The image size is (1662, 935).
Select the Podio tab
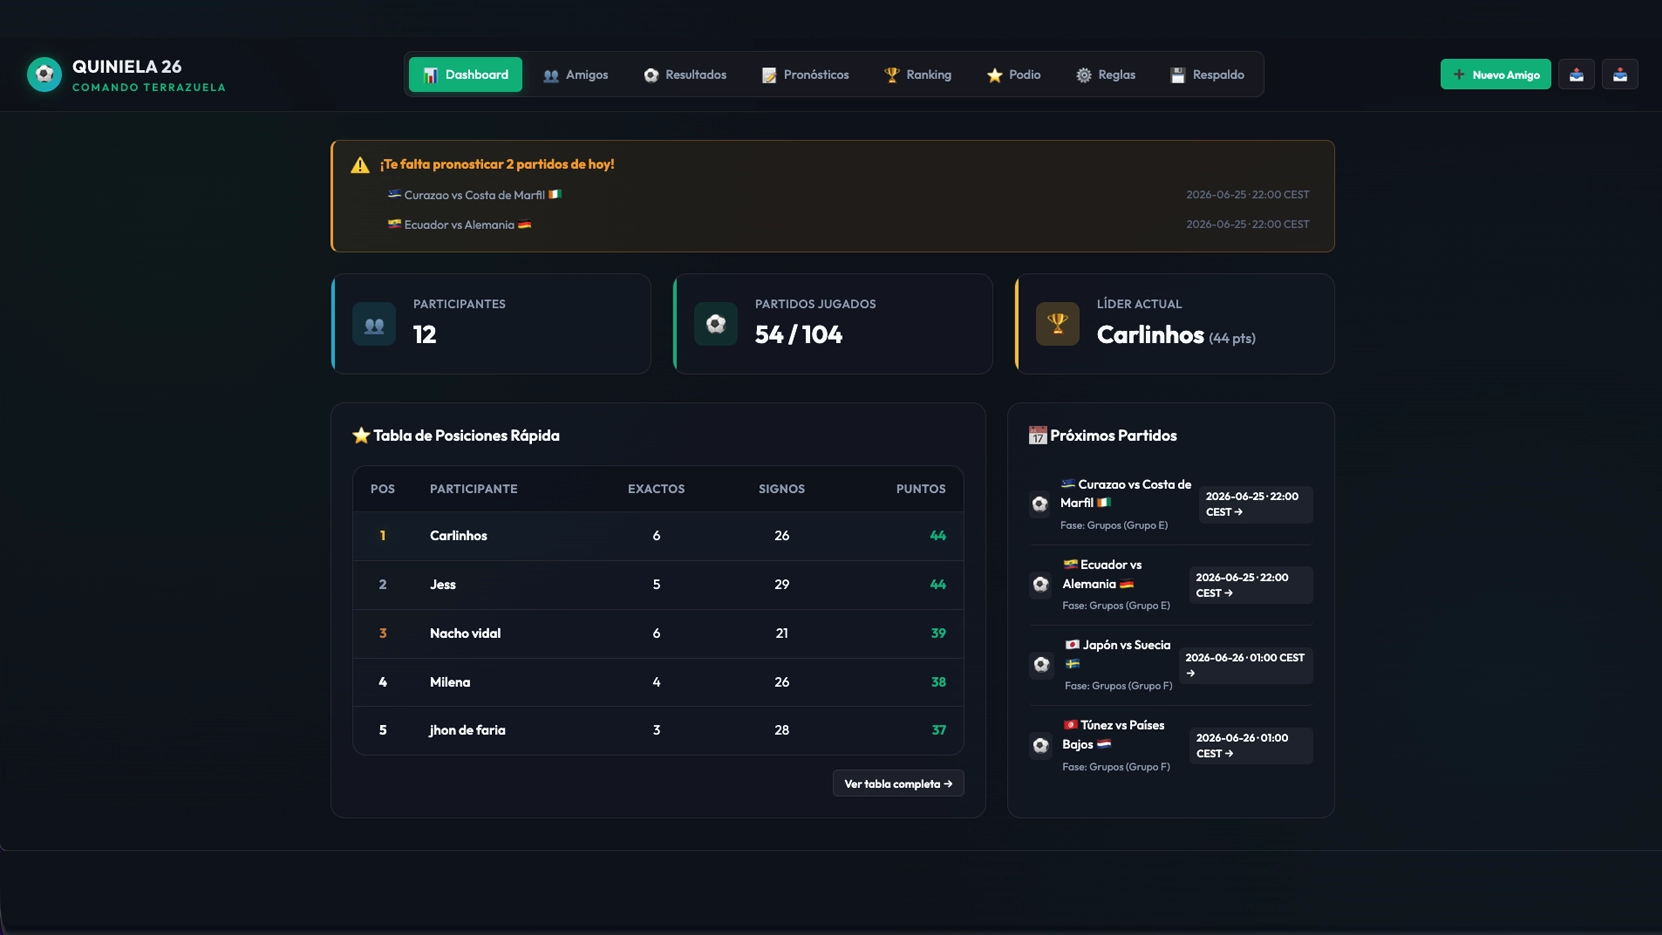[1014, 75]
